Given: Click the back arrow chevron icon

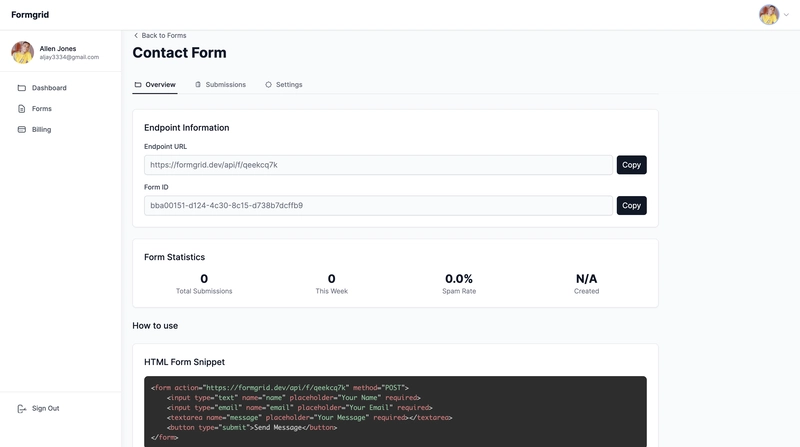Looking at the screenshot, I should point(136,36).
